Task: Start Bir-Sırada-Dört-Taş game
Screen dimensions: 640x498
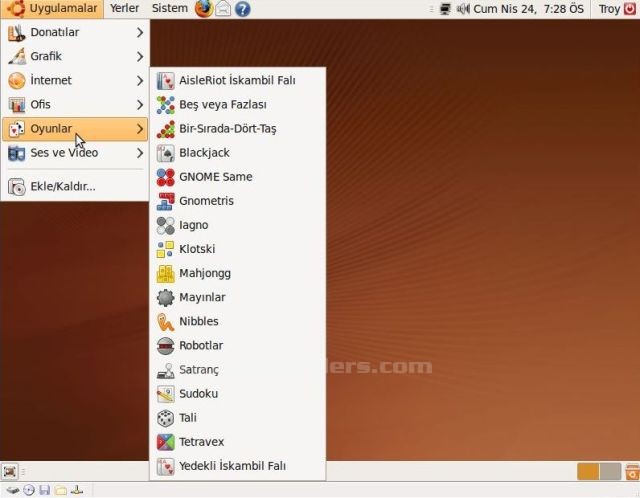Action: tap(238, 129)
